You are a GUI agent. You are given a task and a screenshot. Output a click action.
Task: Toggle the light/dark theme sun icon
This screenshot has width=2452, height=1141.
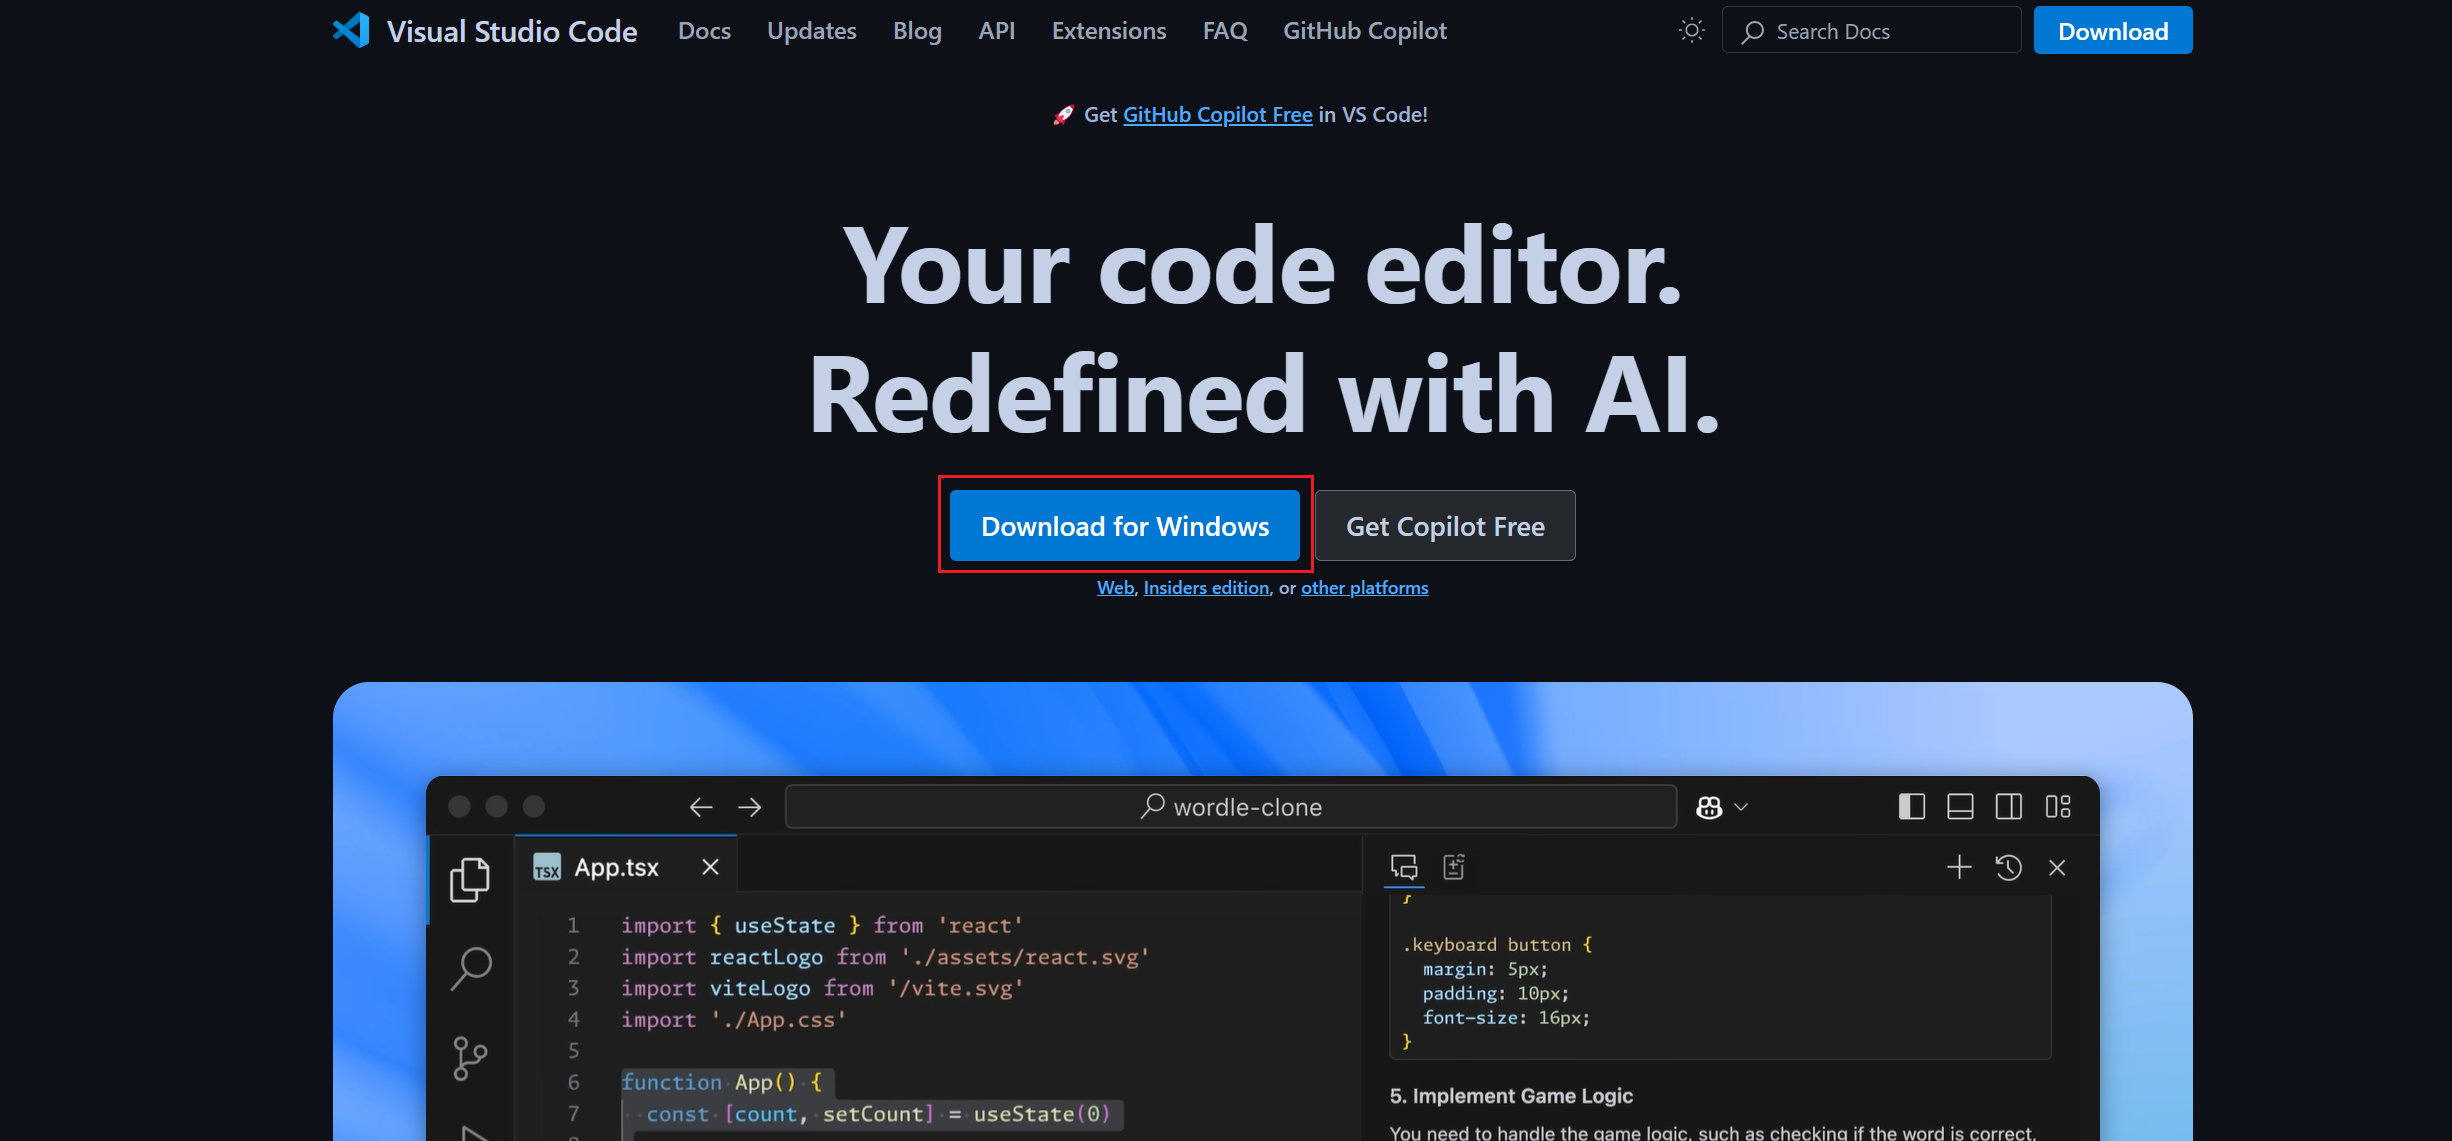[x=1691, y=31]
